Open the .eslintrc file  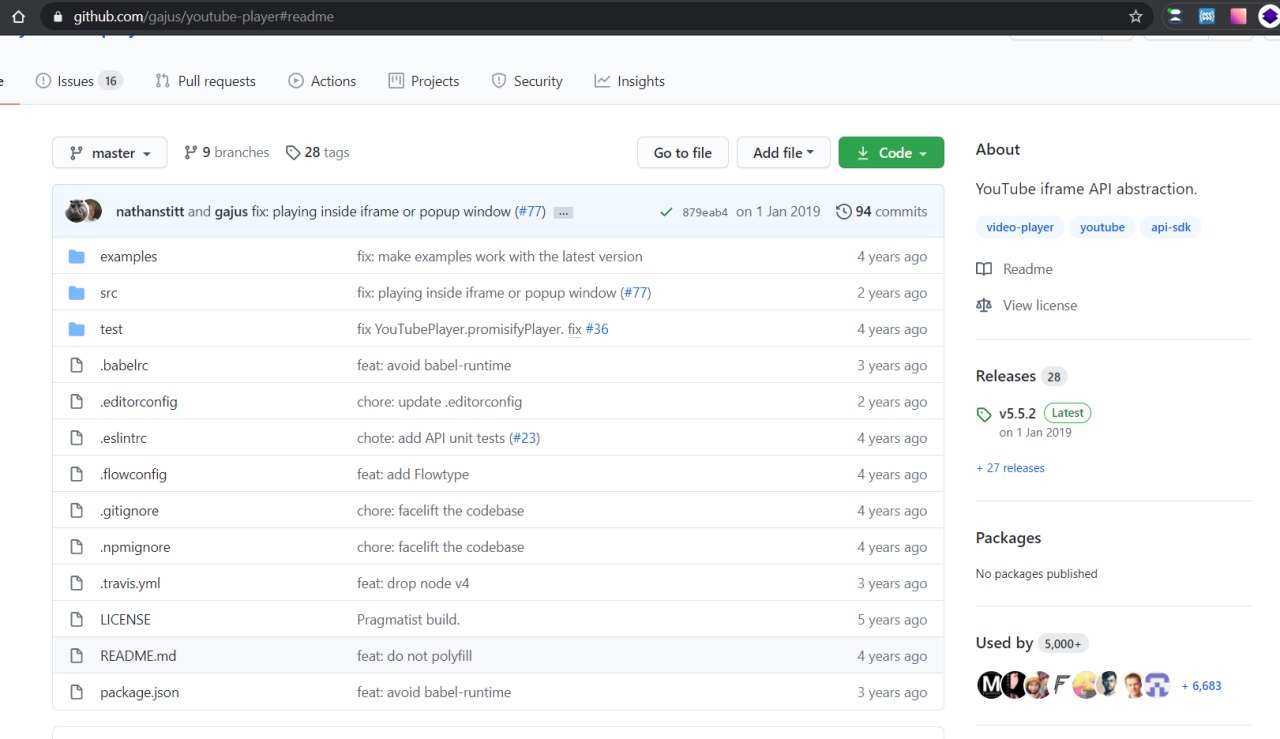coord(123,438)
